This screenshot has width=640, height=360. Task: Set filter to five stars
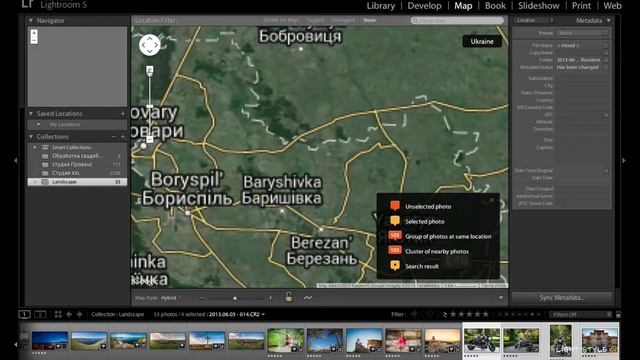pyautogui.click(x=486, y=314)
